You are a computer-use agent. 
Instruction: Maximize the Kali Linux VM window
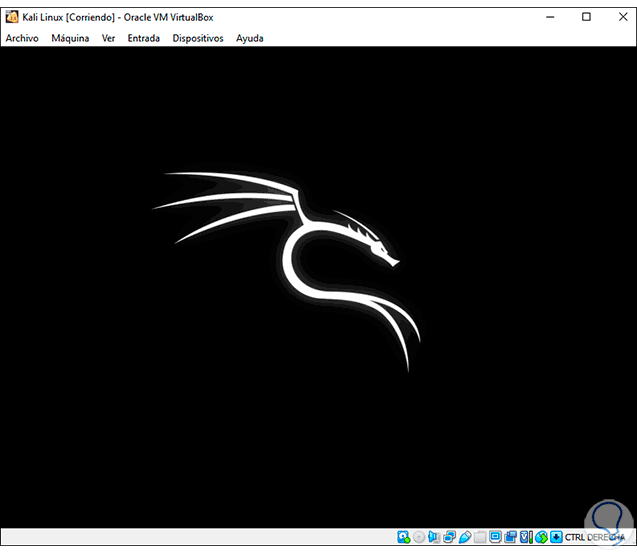pos(586,17)
